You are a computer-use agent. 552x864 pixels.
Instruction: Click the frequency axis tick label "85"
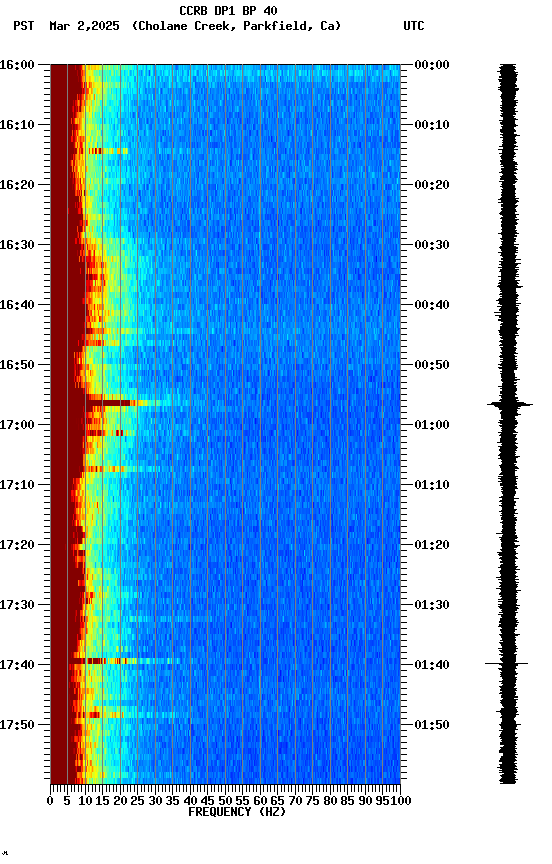click(x=347, y=801)
